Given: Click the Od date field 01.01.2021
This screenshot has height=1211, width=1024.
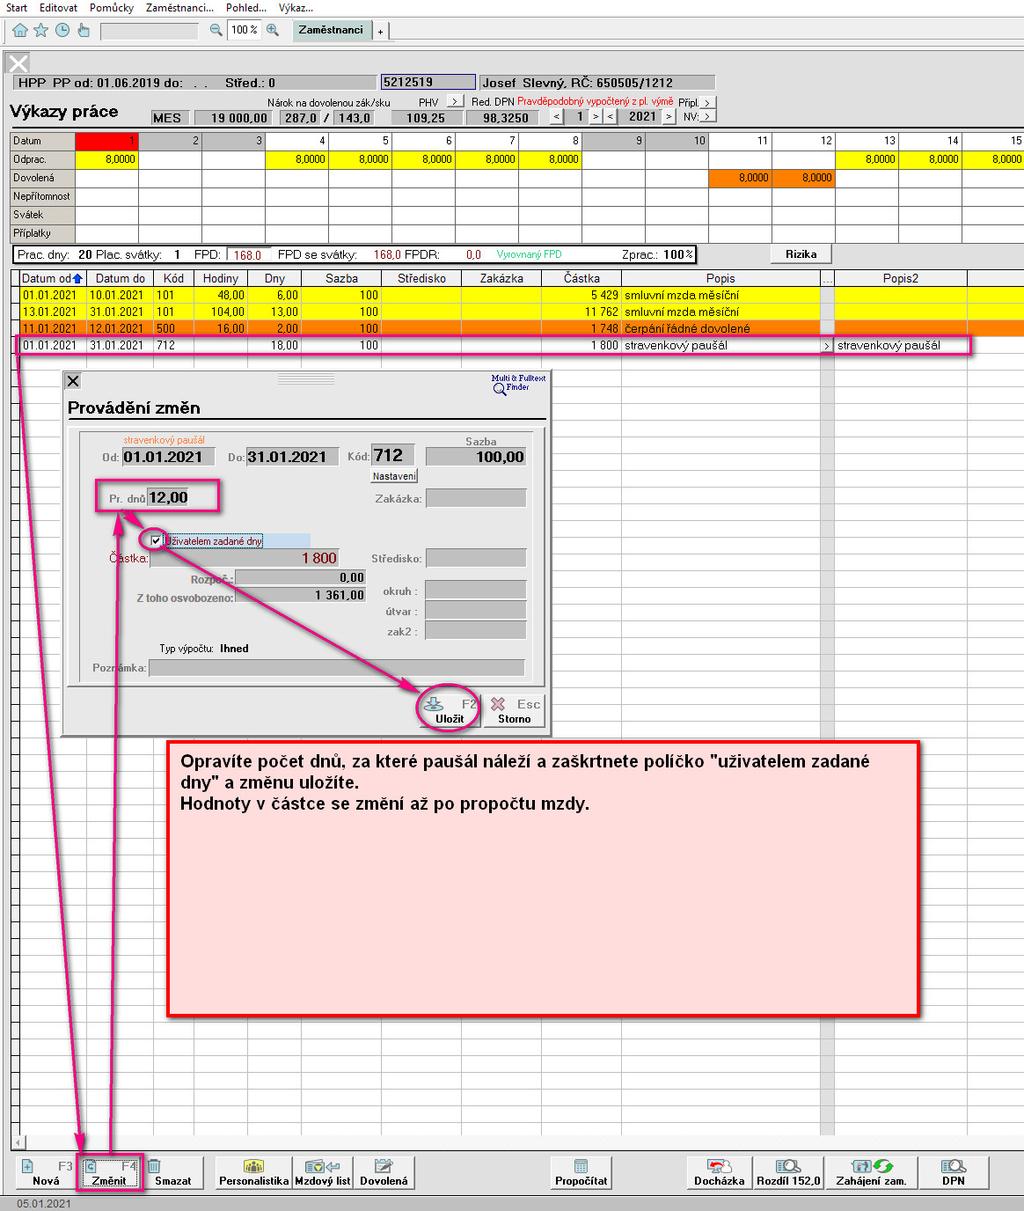Looking at the screenshot, I should coord(168,457).
